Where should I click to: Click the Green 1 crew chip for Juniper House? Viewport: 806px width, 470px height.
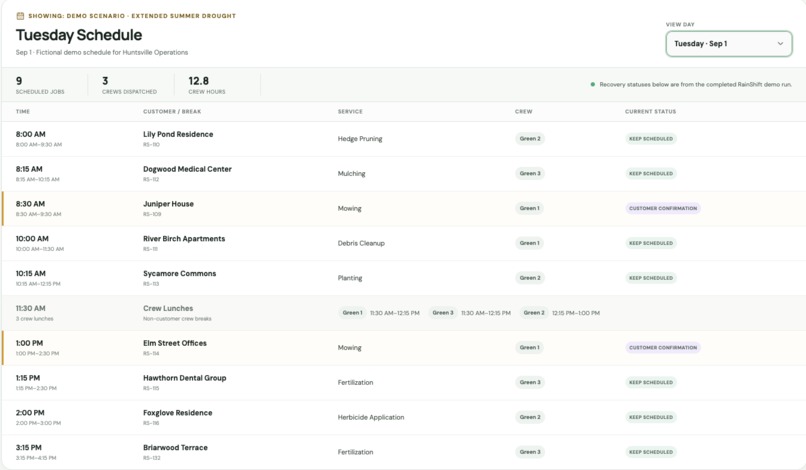[x=529, y=208]
